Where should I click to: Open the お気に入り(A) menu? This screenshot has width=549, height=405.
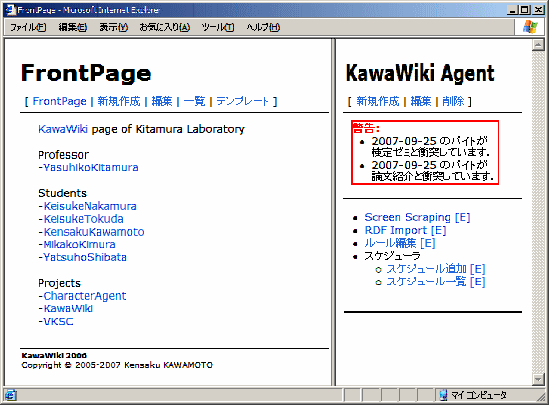pyautogui.click(x=165, y=27)
